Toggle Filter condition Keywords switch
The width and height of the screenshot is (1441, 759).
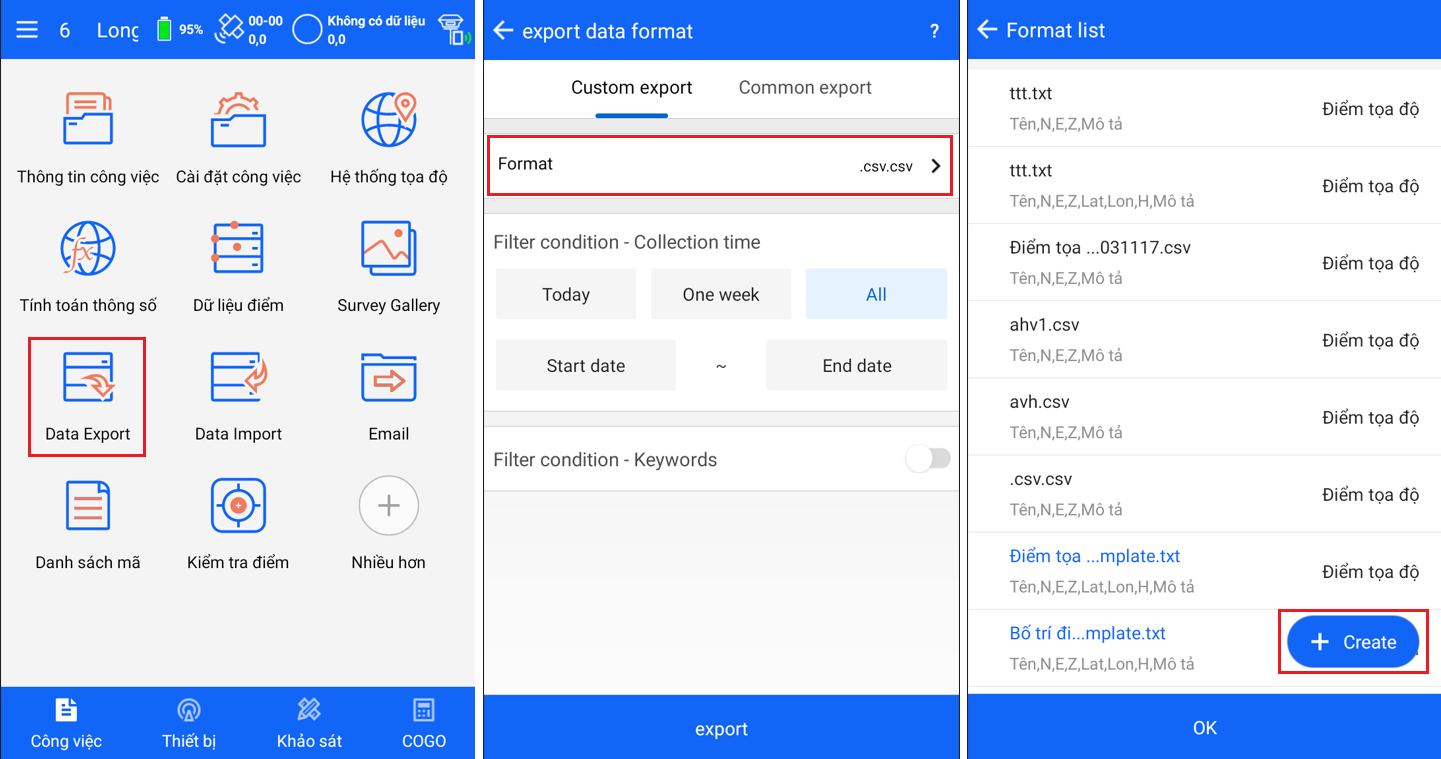click(x=927, y=459)
